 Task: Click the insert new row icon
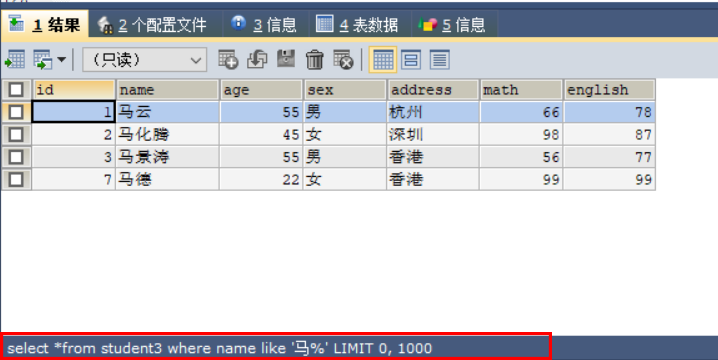pyautogui.click(x=228, y=60)
